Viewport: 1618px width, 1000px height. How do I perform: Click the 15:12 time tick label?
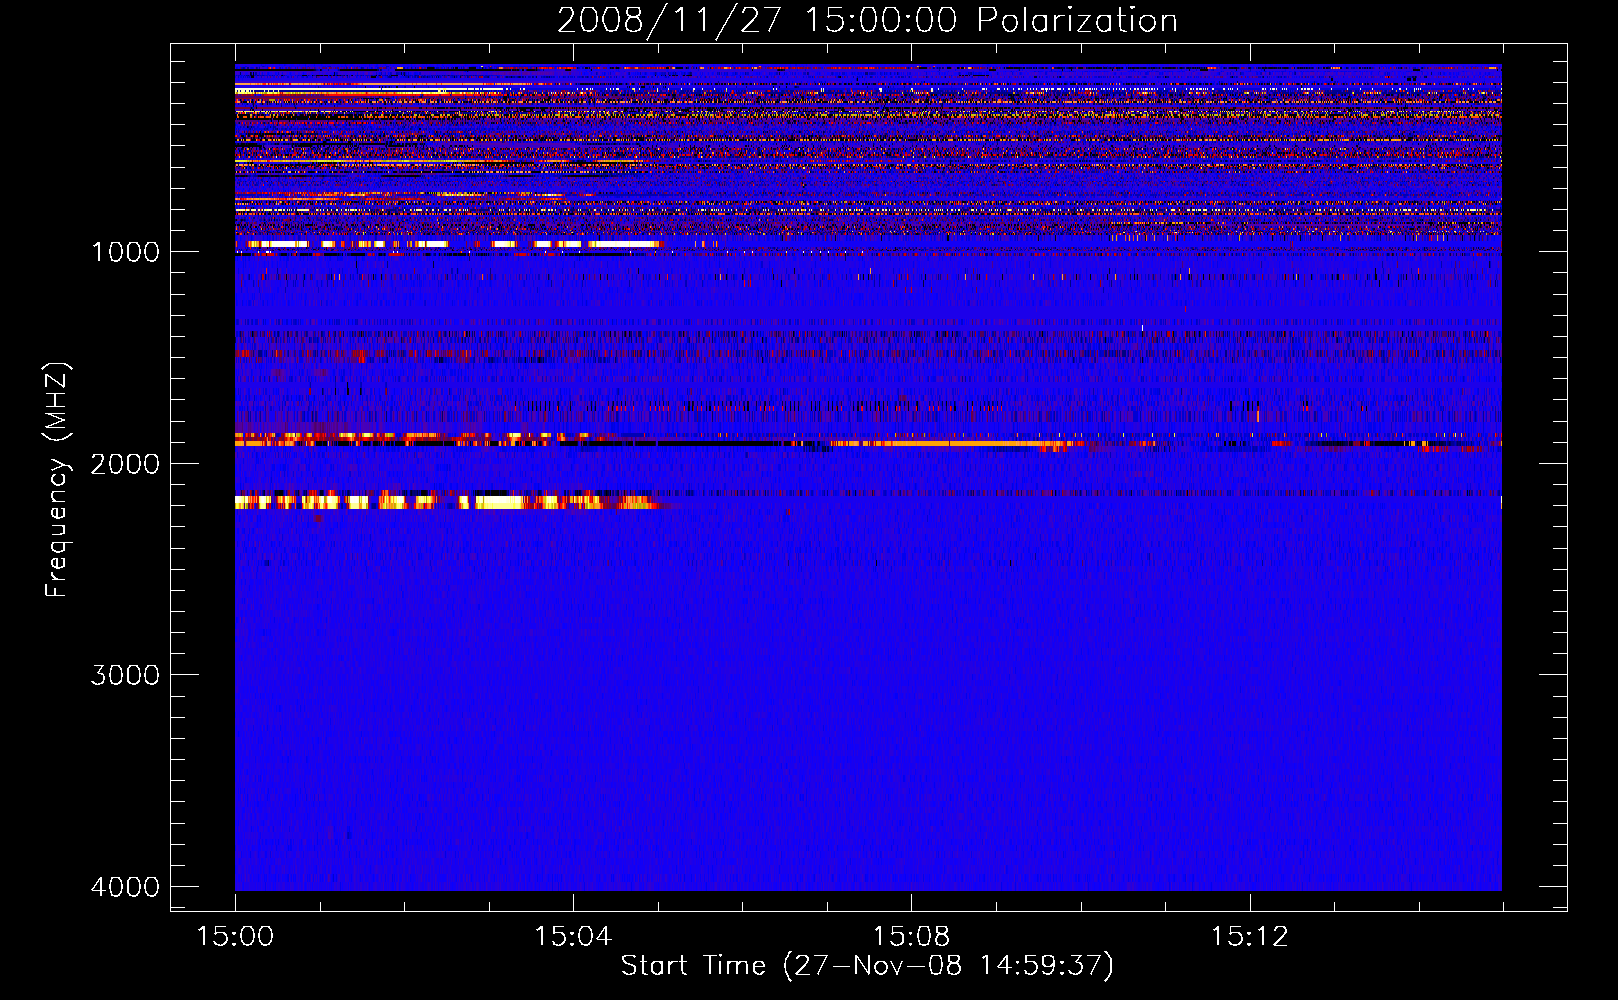[1249, 936]
